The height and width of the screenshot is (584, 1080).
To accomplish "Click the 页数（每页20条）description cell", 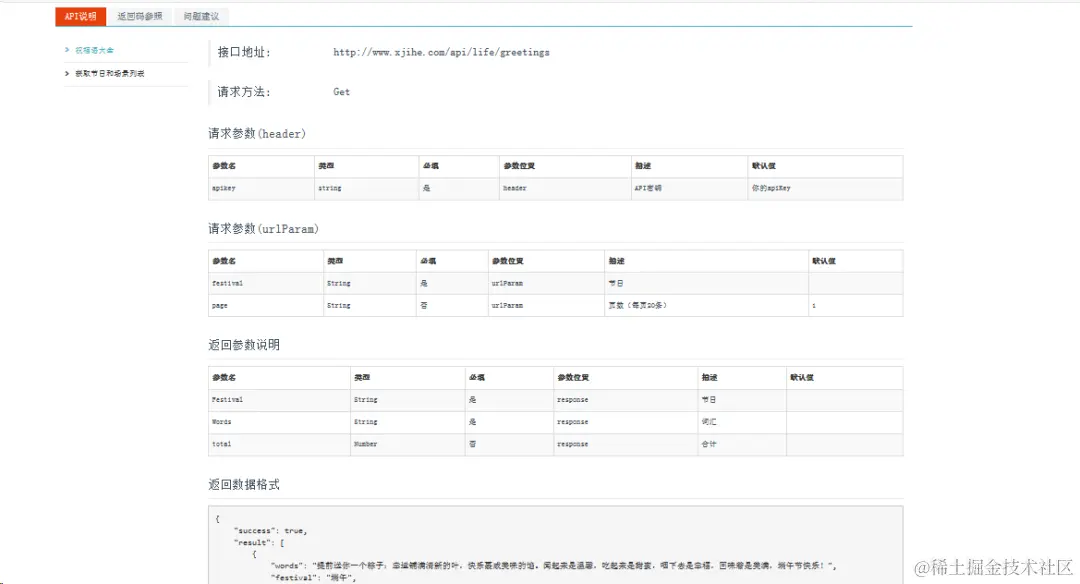I will pyautogui.click(x=707, y=306).
